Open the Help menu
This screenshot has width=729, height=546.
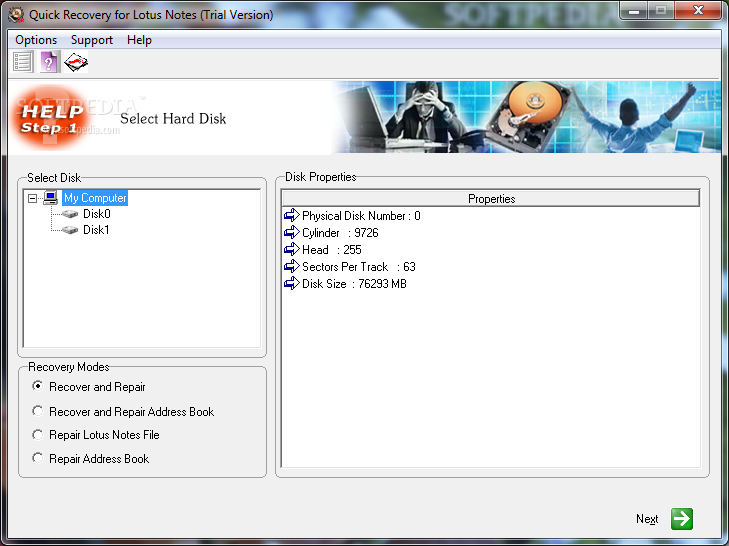coord(139,40)
